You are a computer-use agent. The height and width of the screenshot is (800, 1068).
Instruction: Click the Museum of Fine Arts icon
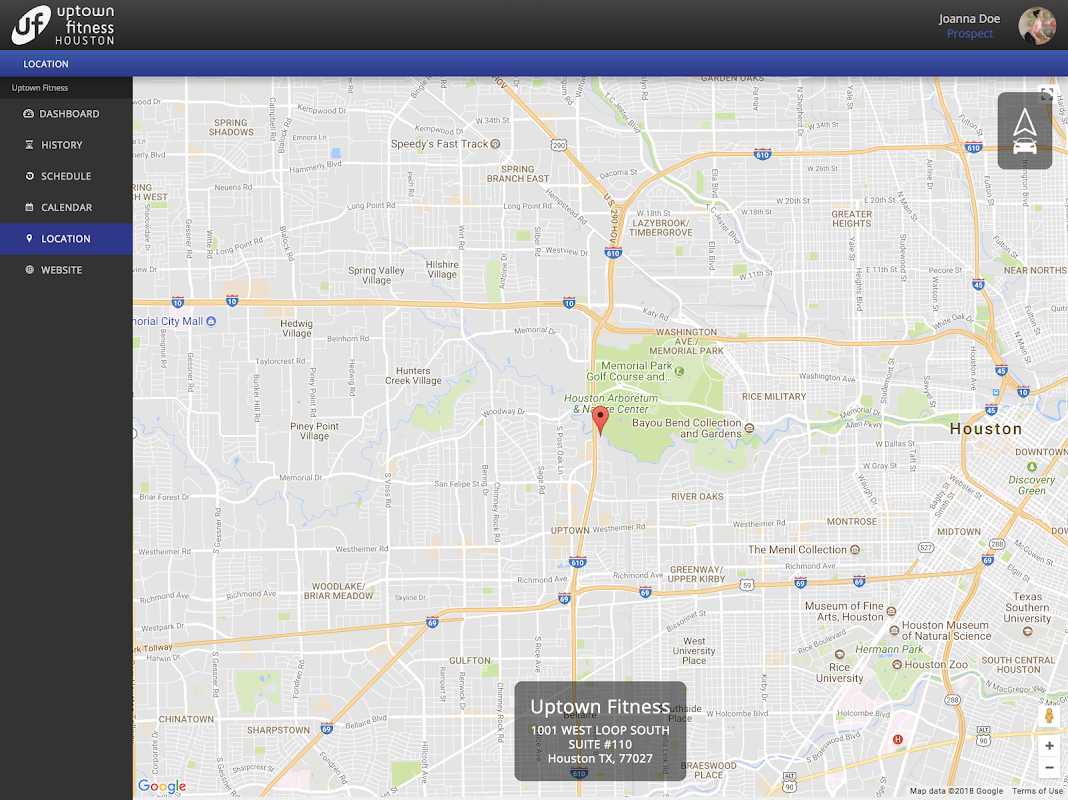click(x=891, y=611)
